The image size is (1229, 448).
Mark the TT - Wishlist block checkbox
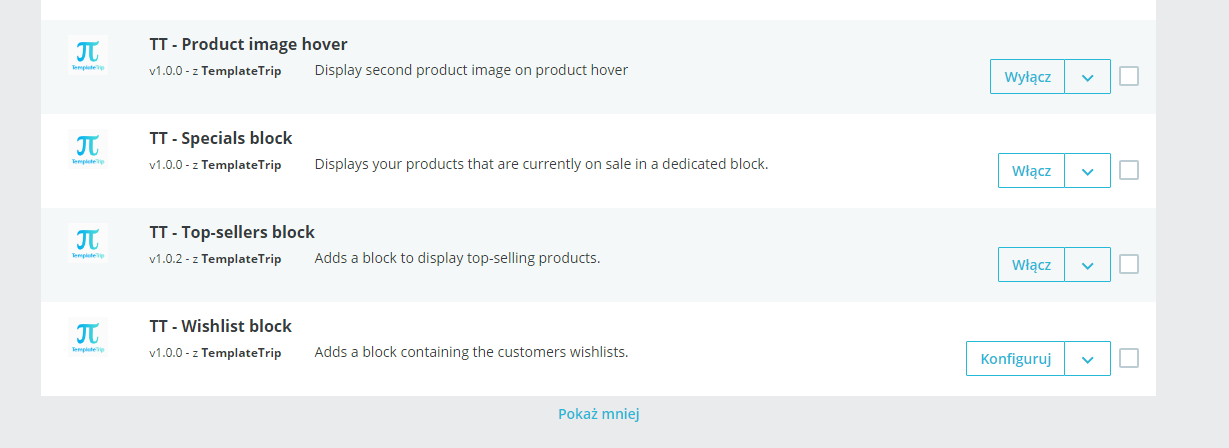(x=1129, y=358)
